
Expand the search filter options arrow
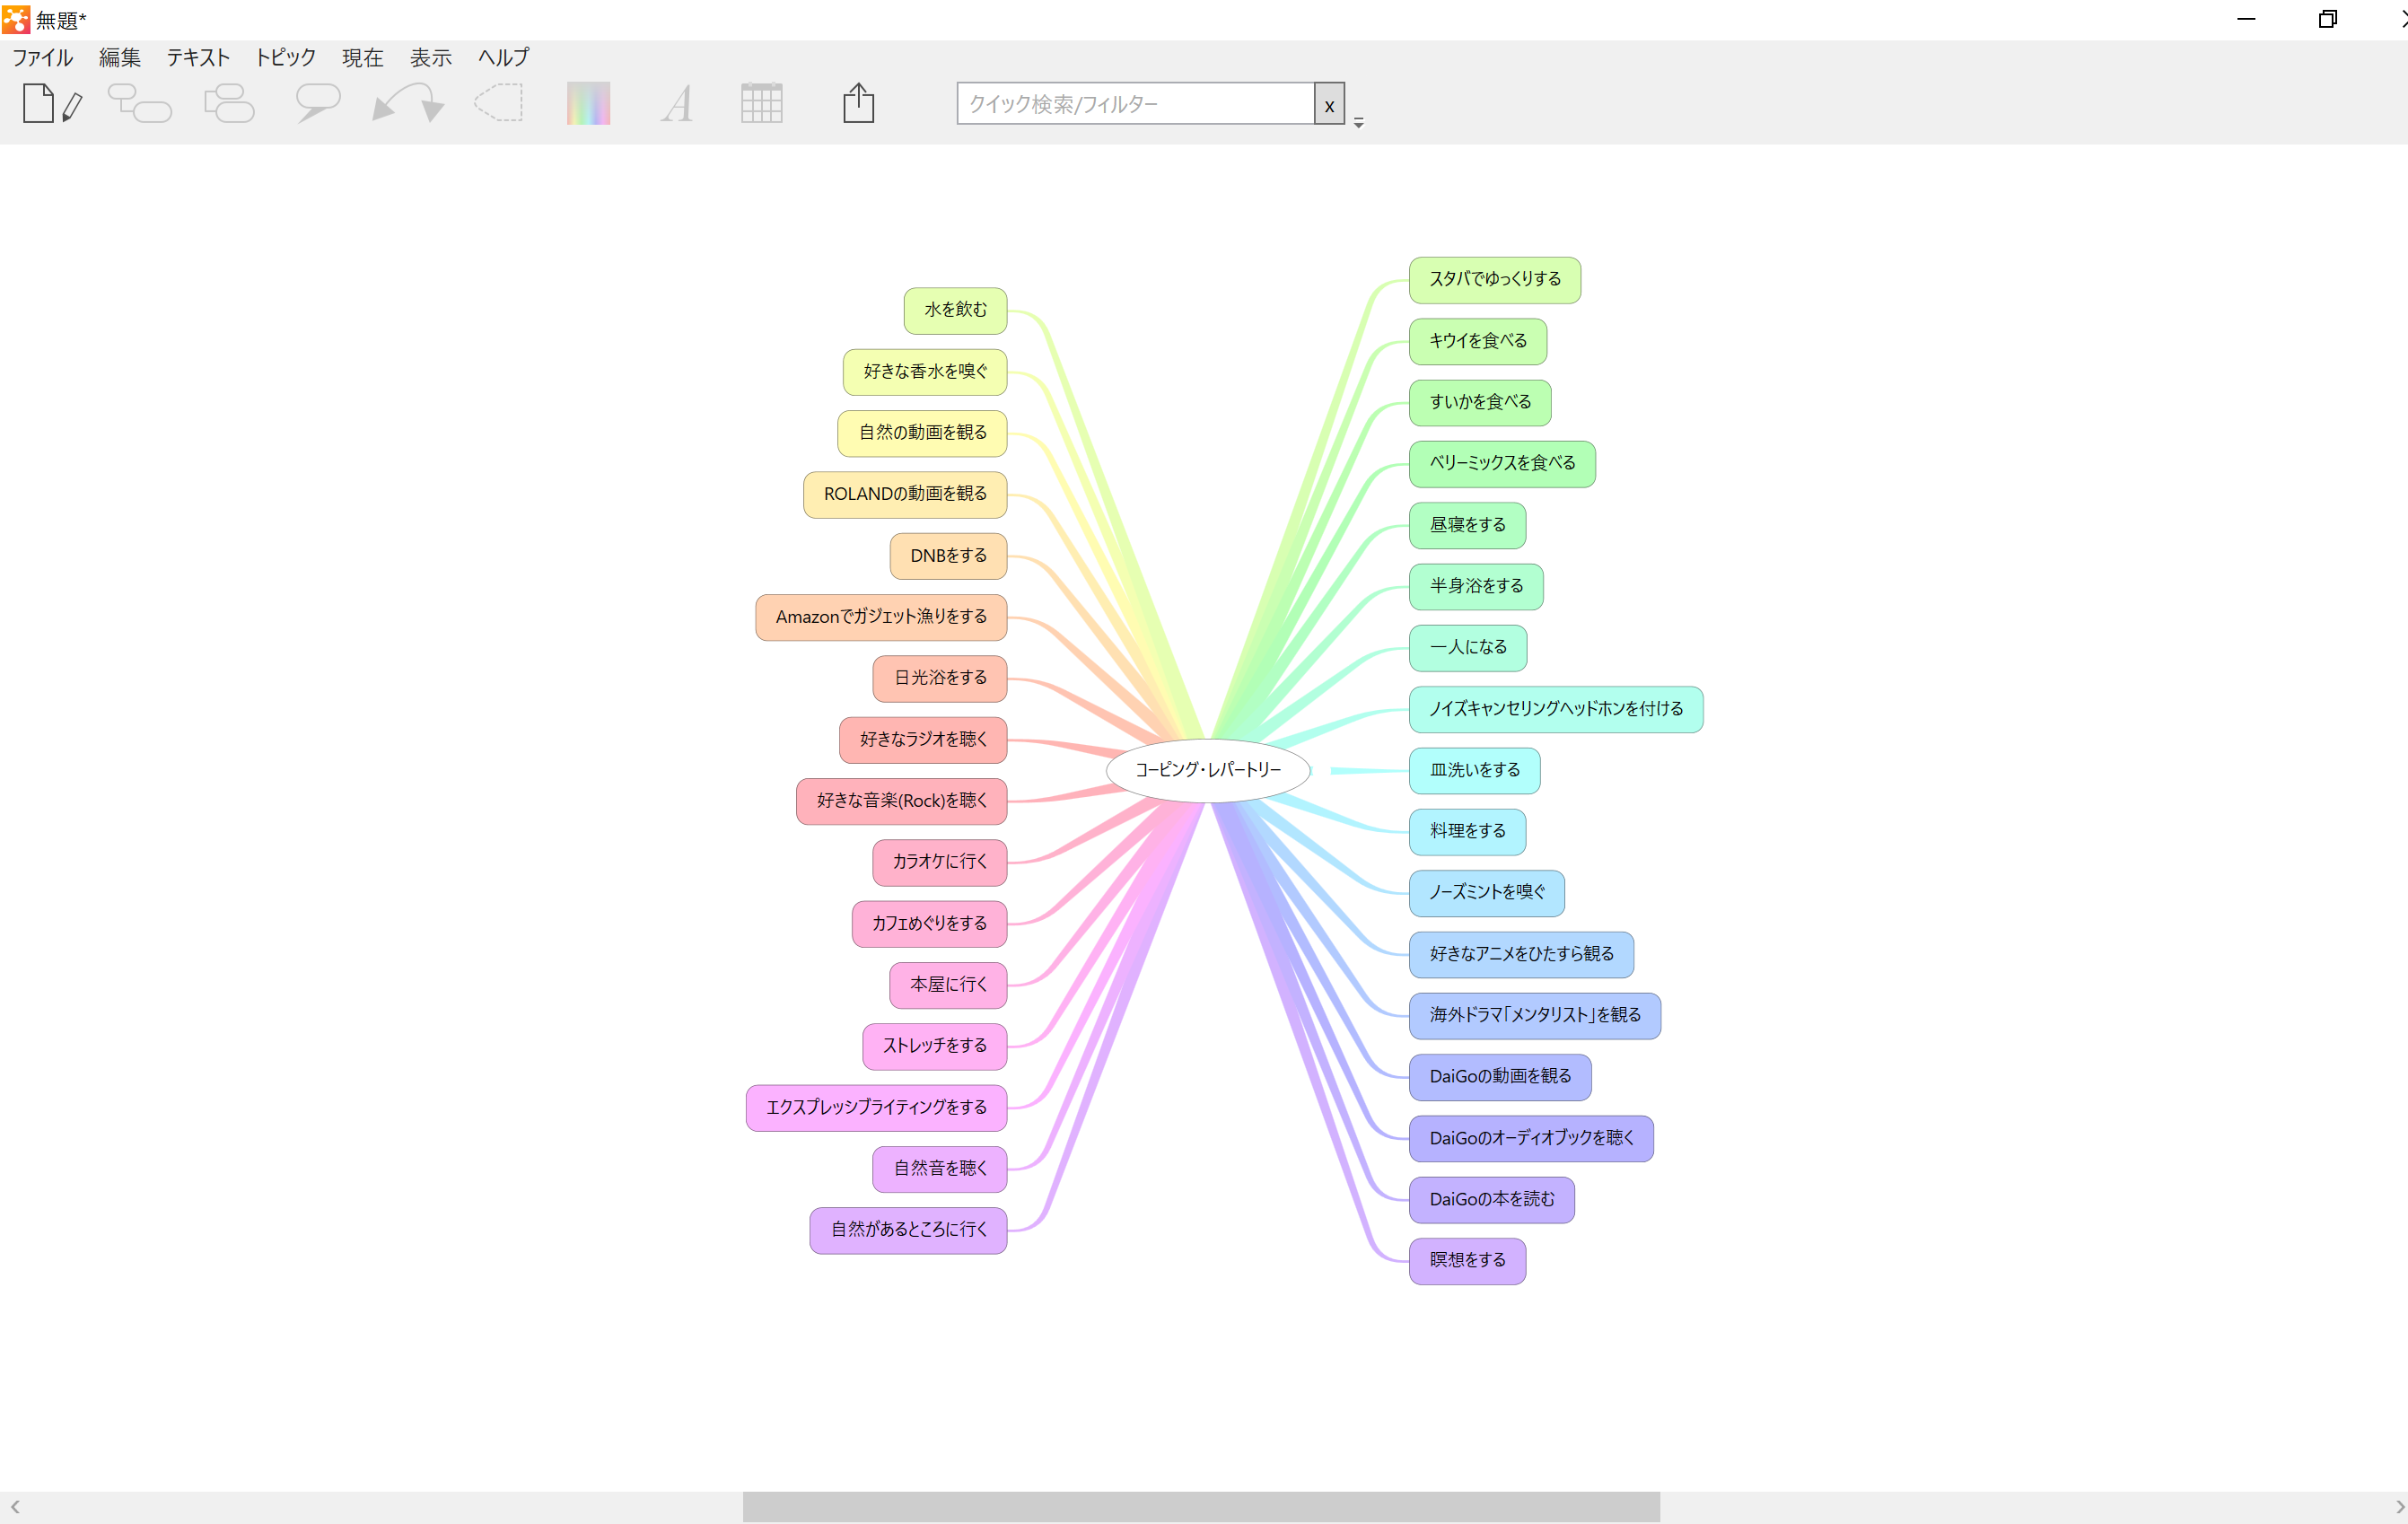point(1358,122)
